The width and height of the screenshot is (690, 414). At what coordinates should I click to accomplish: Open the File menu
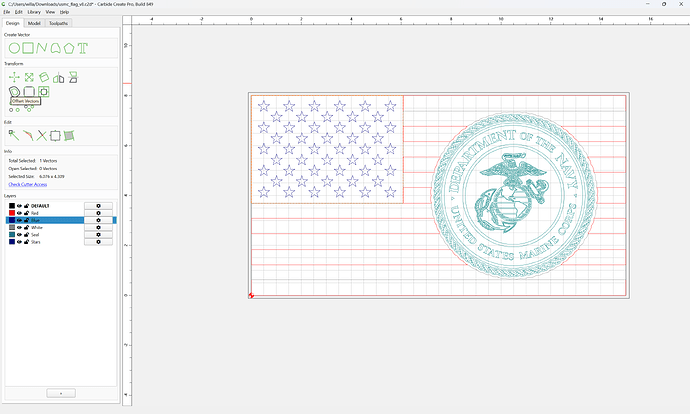point(7,12)
